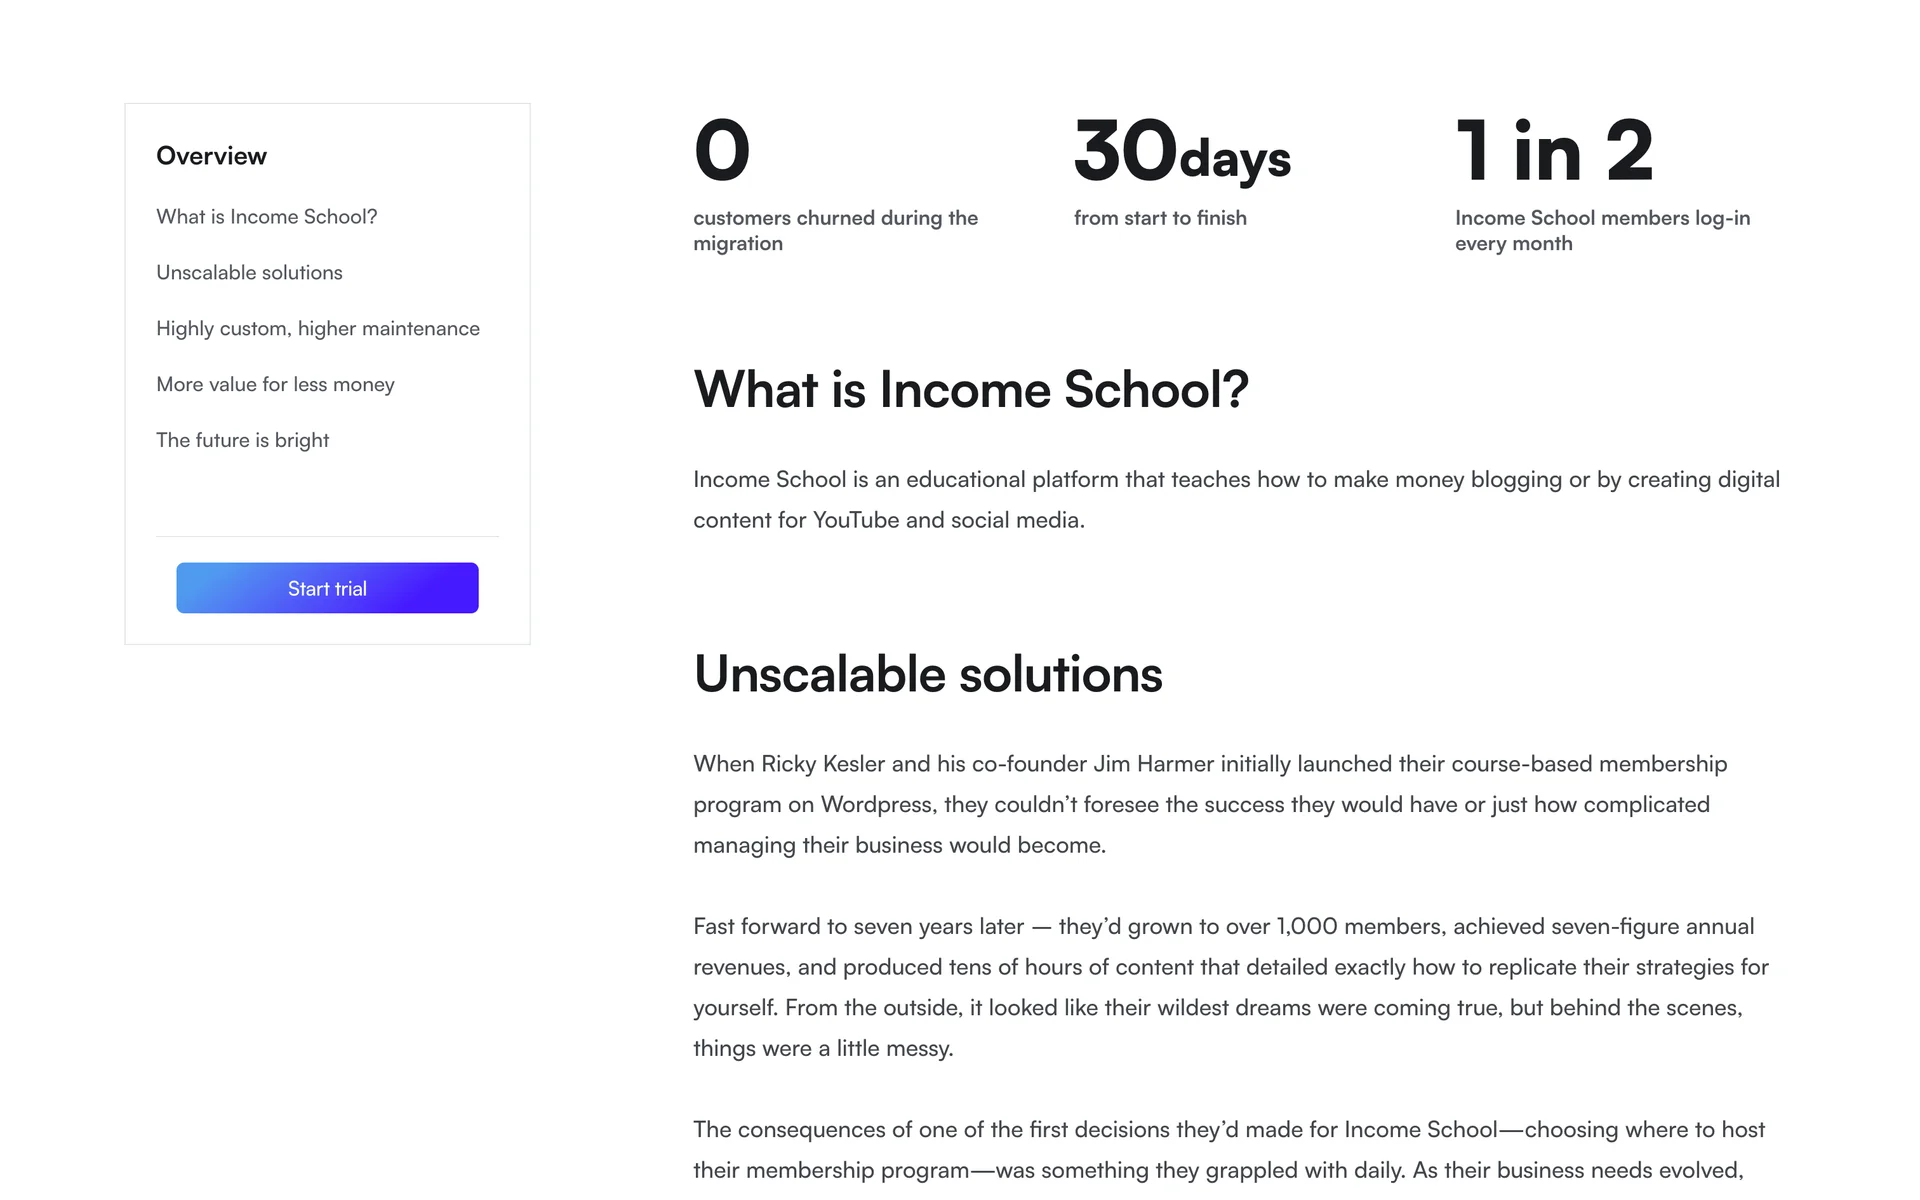
Task: Click the 'customers churned during the migration' caption
Action: [835, 231]
